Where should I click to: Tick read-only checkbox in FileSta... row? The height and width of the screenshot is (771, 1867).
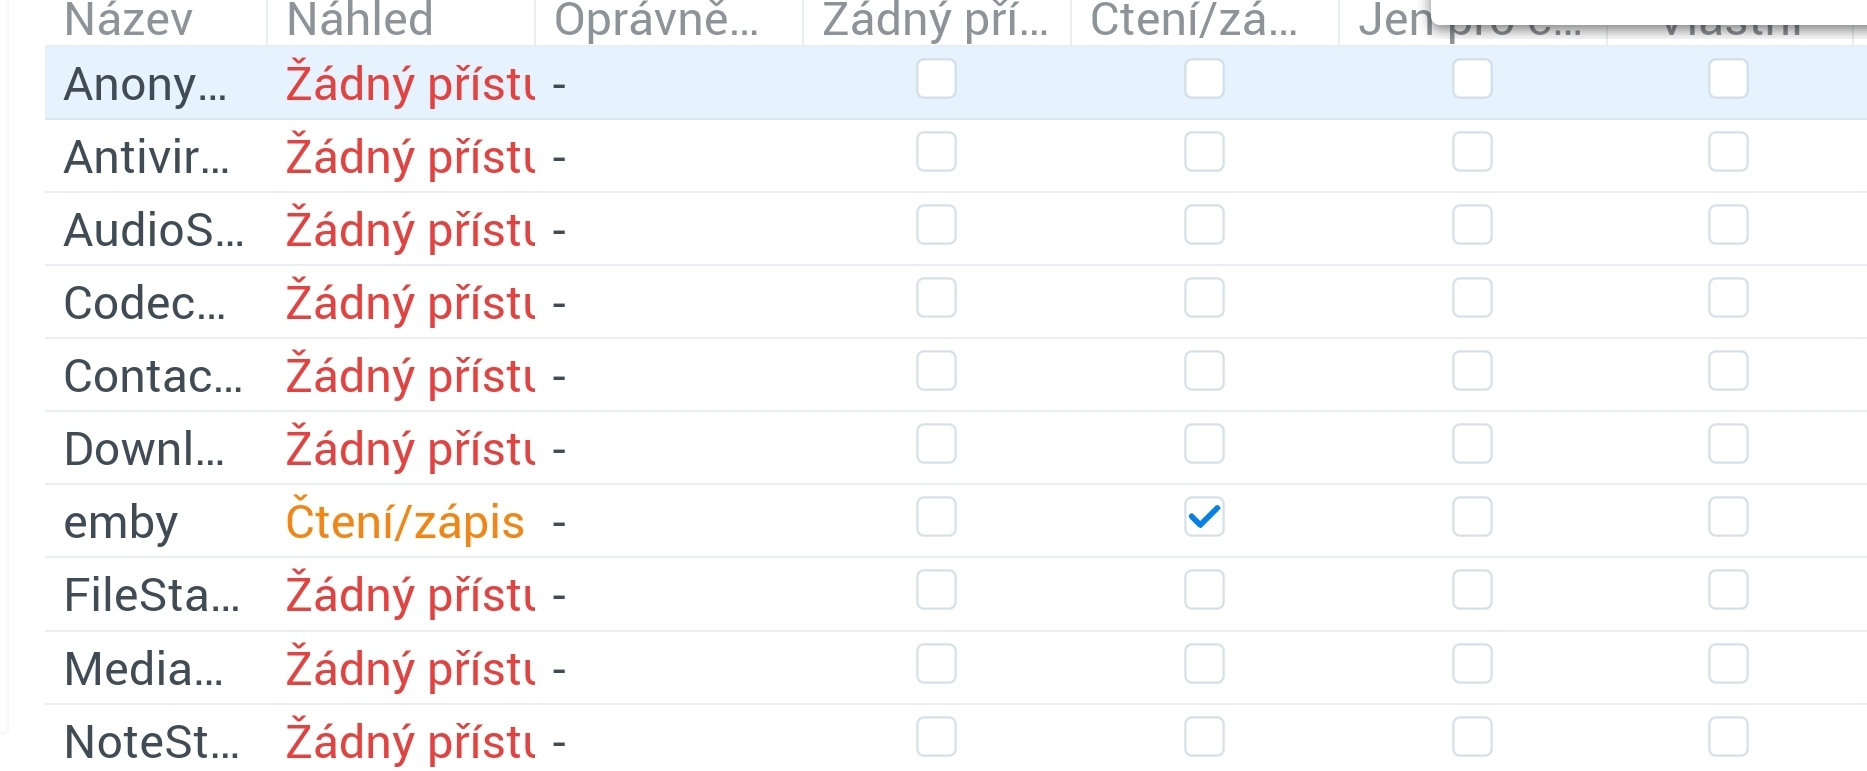tap(1472, 591)
